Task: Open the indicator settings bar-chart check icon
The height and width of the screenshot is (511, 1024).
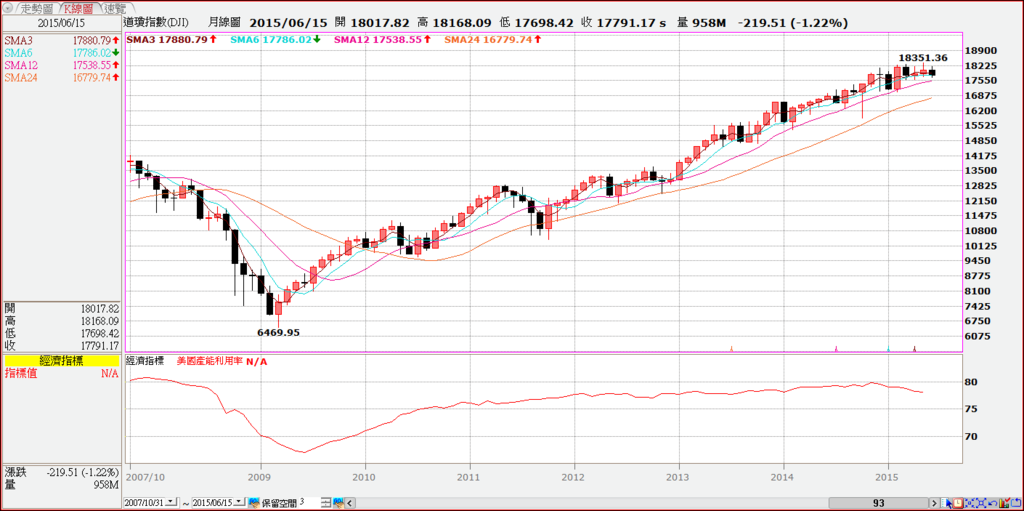Action: (1004, 503)
